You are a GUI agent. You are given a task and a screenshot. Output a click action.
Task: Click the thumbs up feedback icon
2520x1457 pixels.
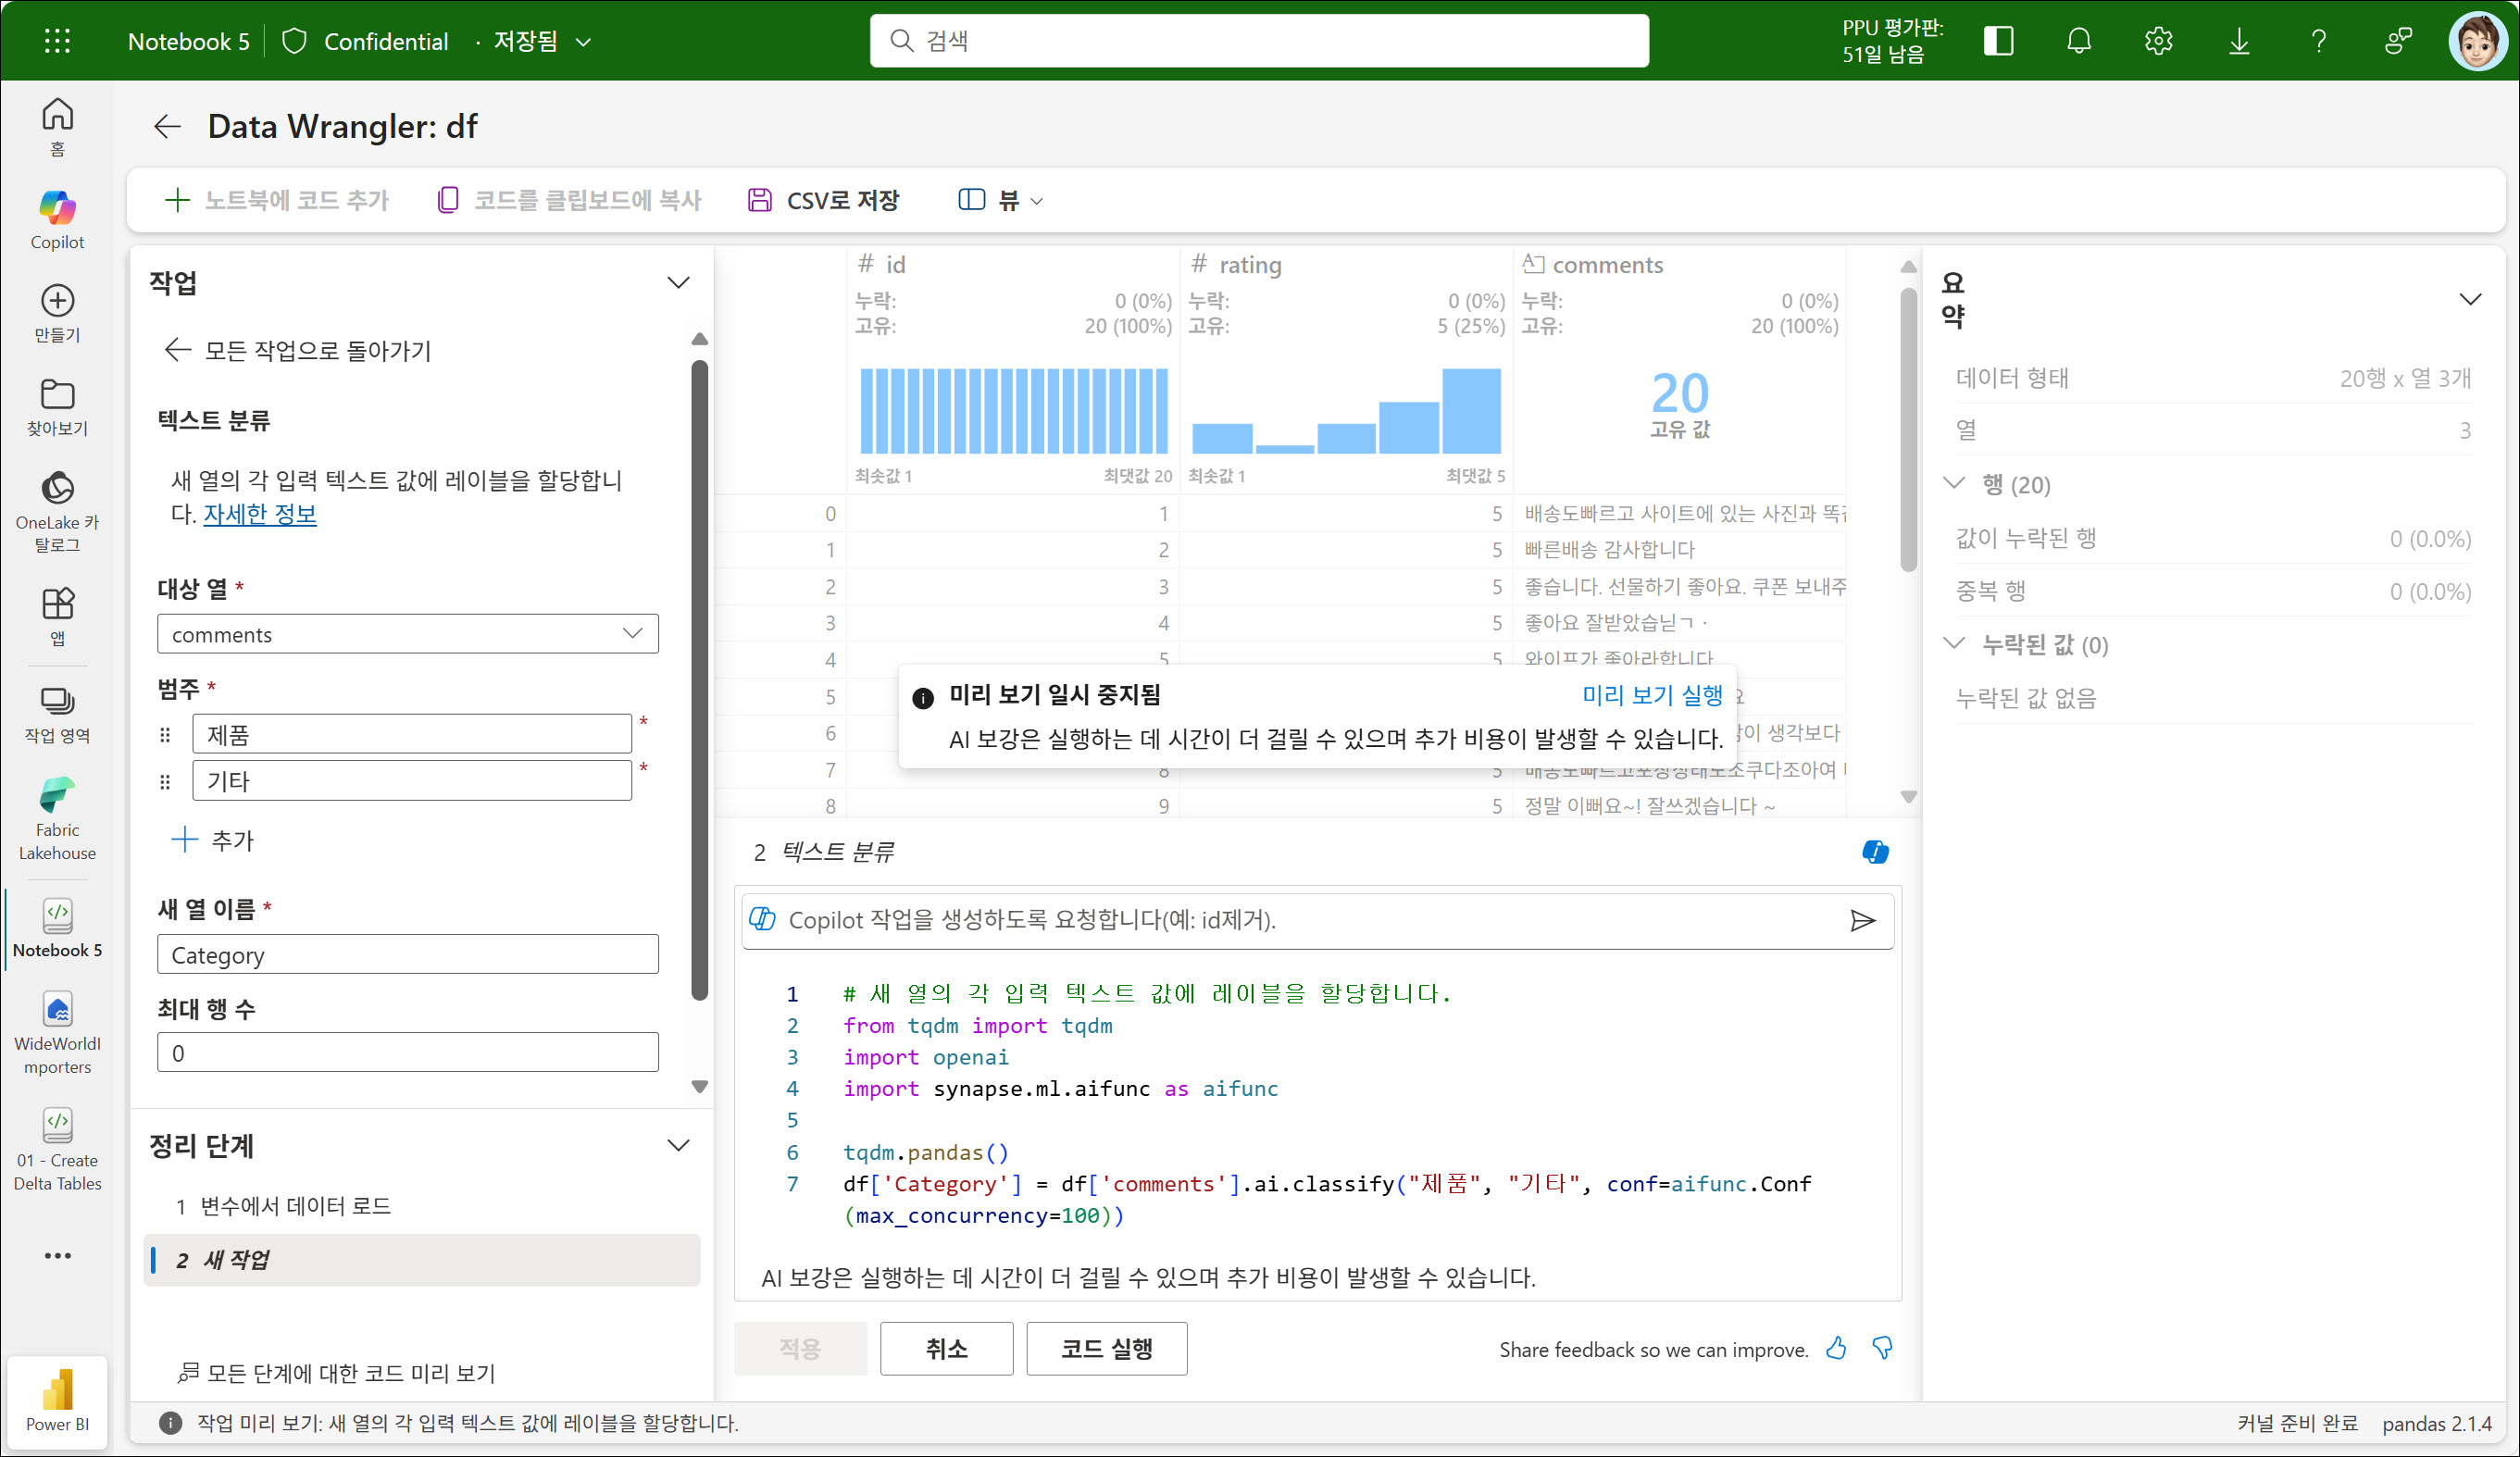[1836, 1348]
